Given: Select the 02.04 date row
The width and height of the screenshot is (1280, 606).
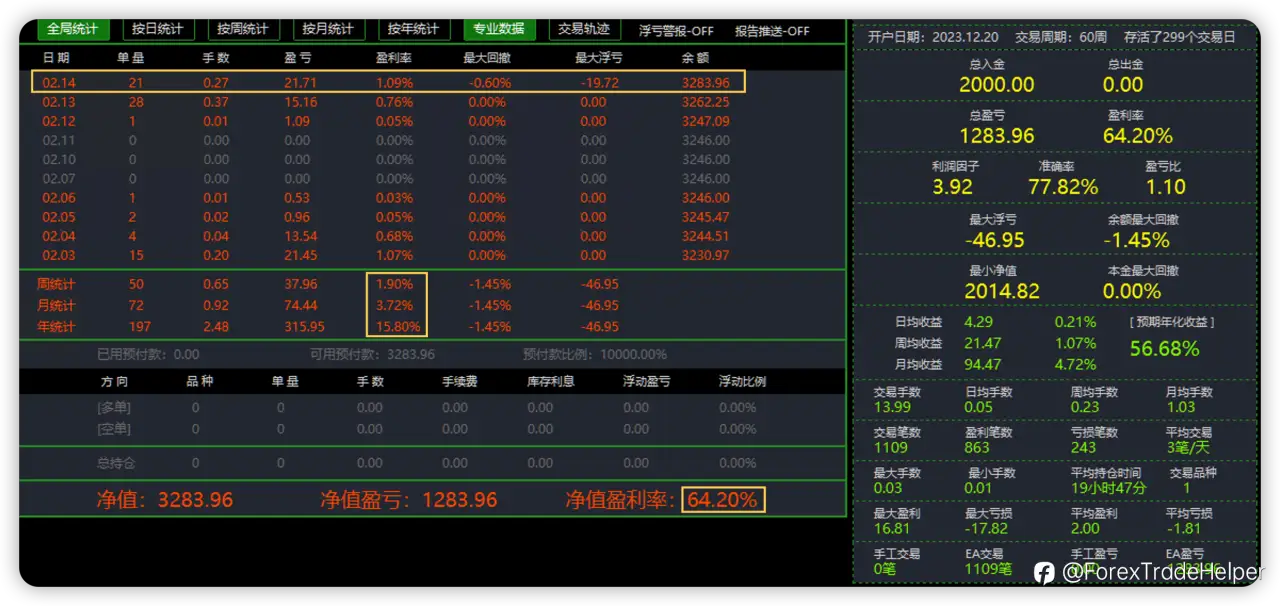Looking at the screenshot, I should click(388, 236).
